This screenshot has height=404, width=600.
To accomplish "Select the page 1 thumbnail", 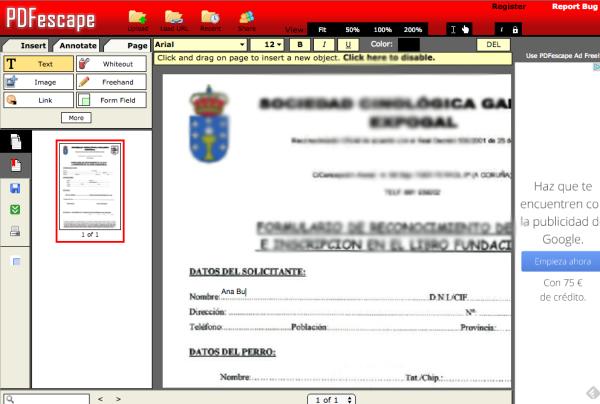I will [x=90, y=191].
